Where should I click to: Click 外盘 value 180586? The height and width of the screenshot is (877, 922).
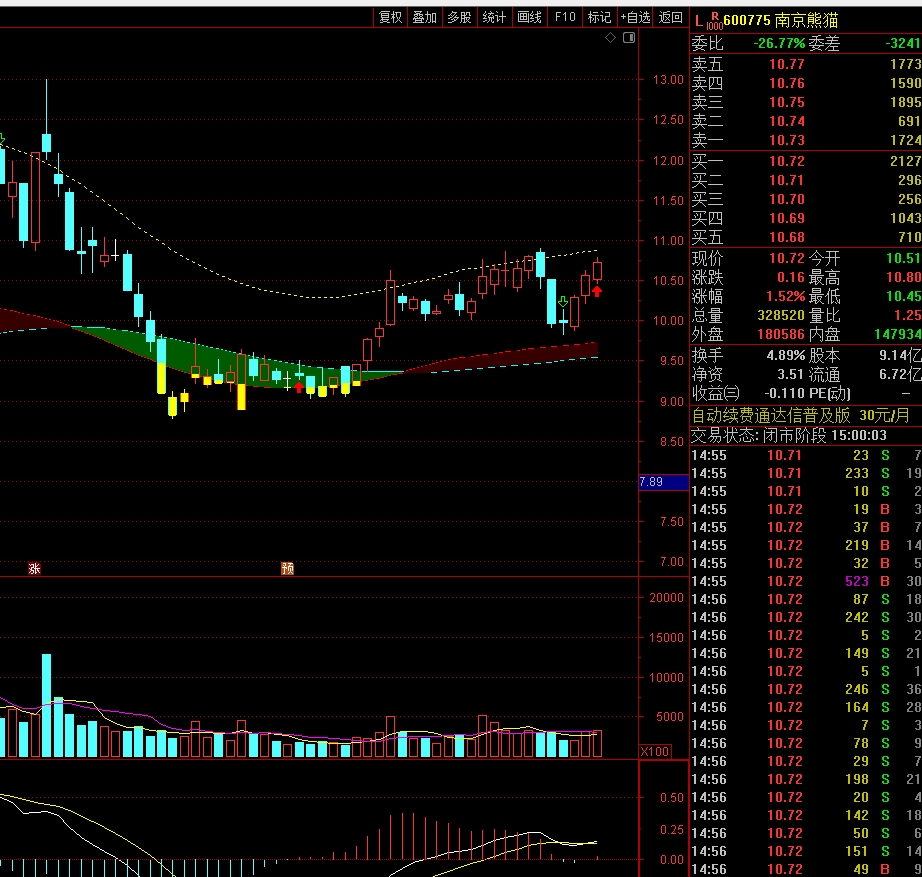click(x=780, y=334)
